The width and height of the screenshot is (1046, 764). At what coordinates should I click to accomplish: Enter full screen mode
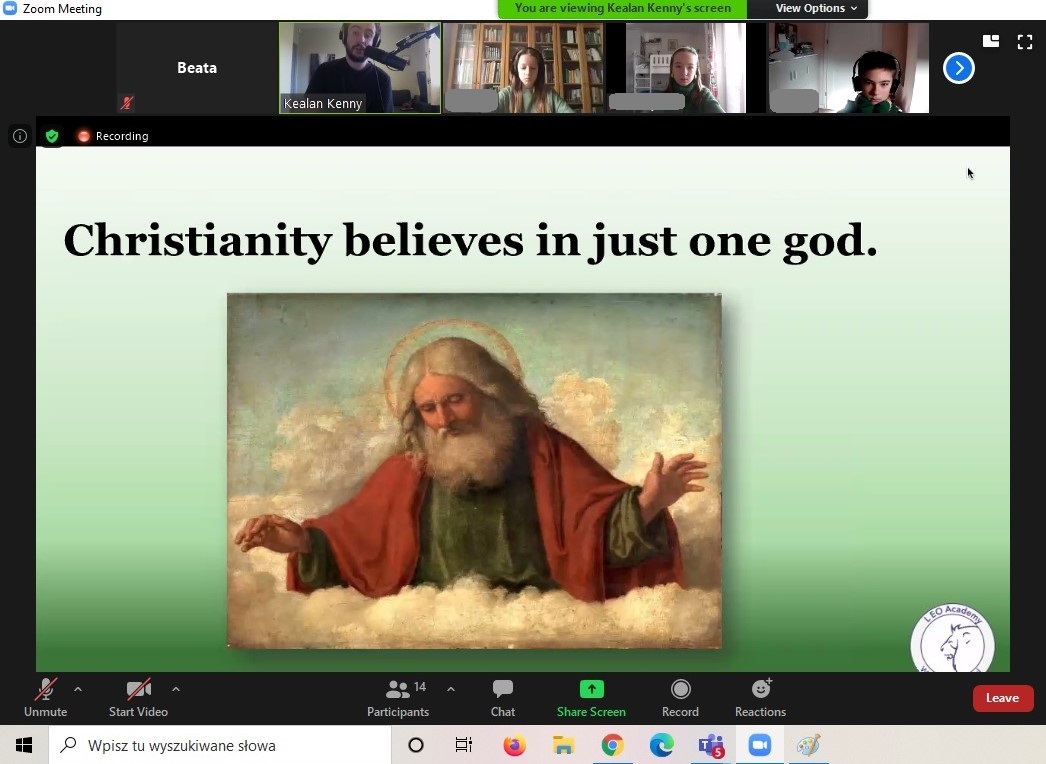tap(1025, 42)
